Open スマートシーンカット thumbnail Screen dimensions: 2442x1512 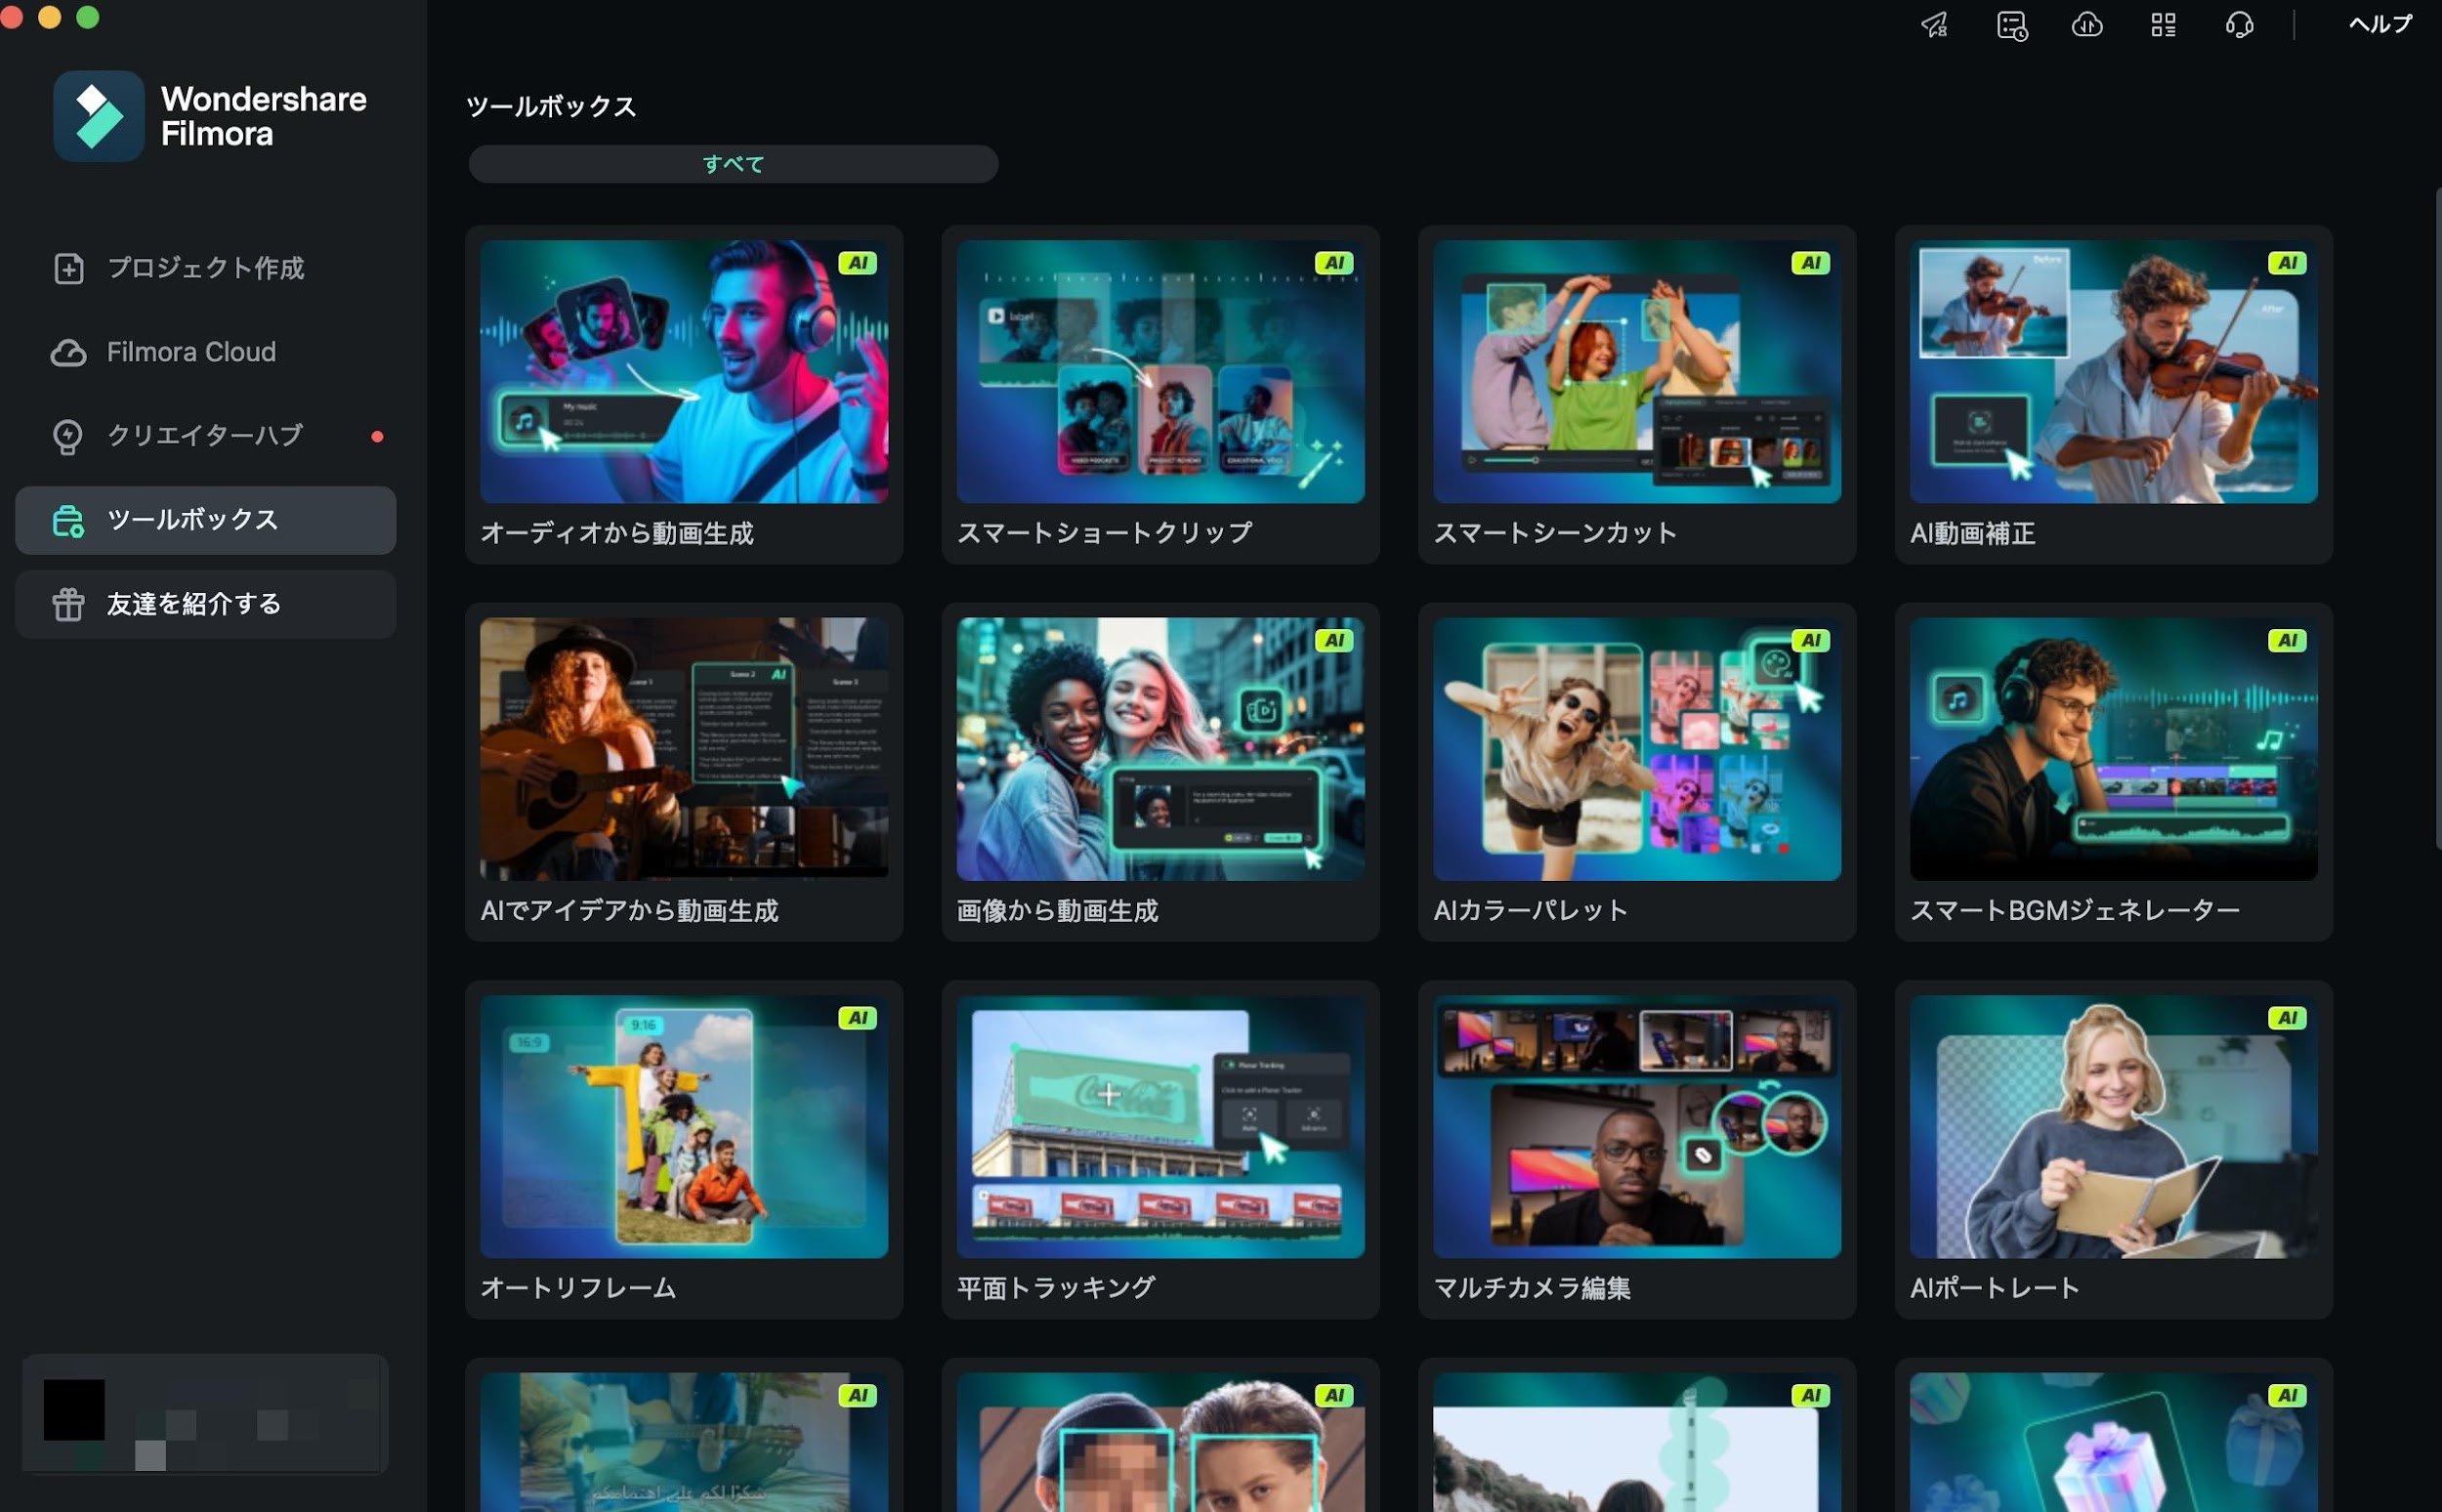click(1637, 371)
